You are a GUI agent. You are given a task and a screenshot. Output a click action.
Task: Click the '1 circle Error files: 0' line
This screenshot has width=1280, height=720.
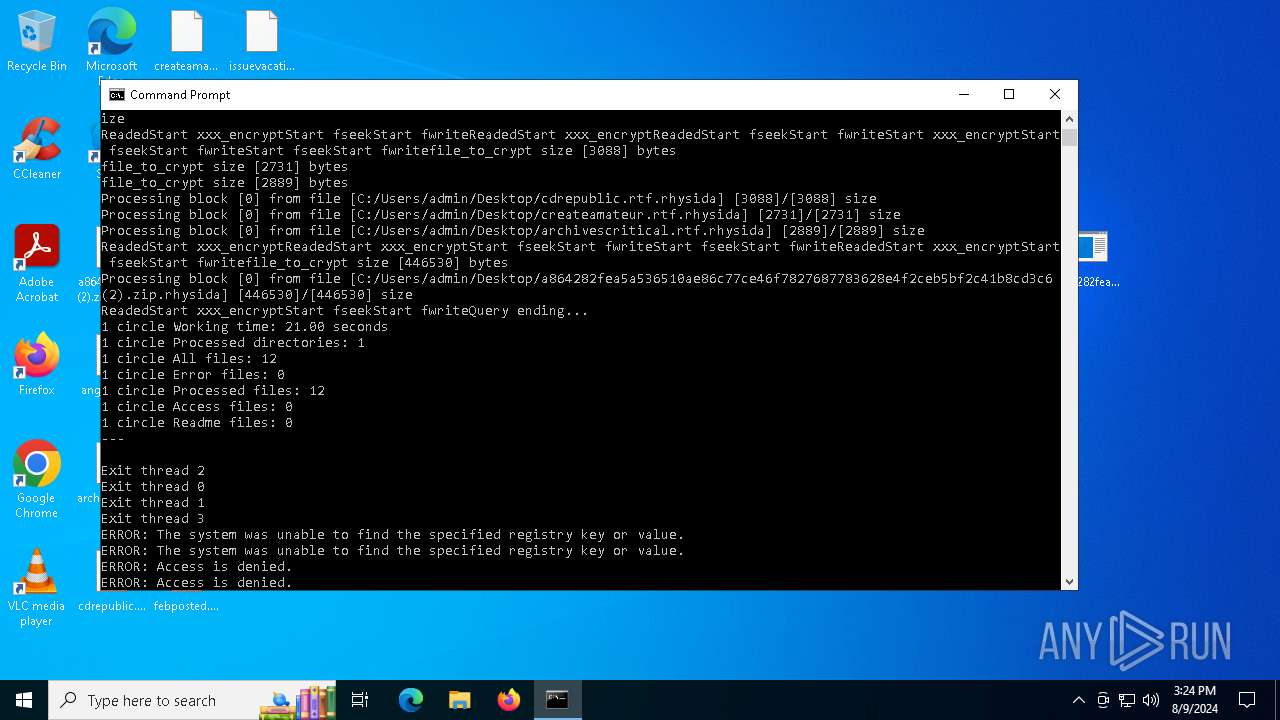[x=193, y=375]
